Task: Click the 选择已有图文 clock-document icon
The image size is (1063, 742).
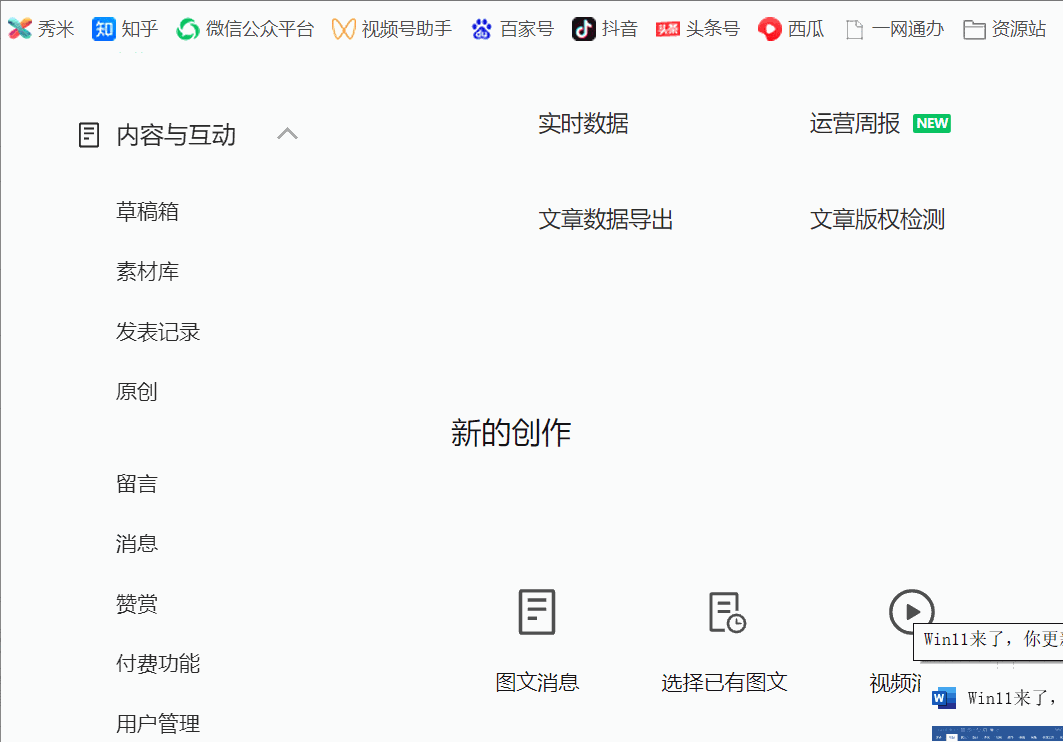Action: pyautogui.click(x=727, y=613)
